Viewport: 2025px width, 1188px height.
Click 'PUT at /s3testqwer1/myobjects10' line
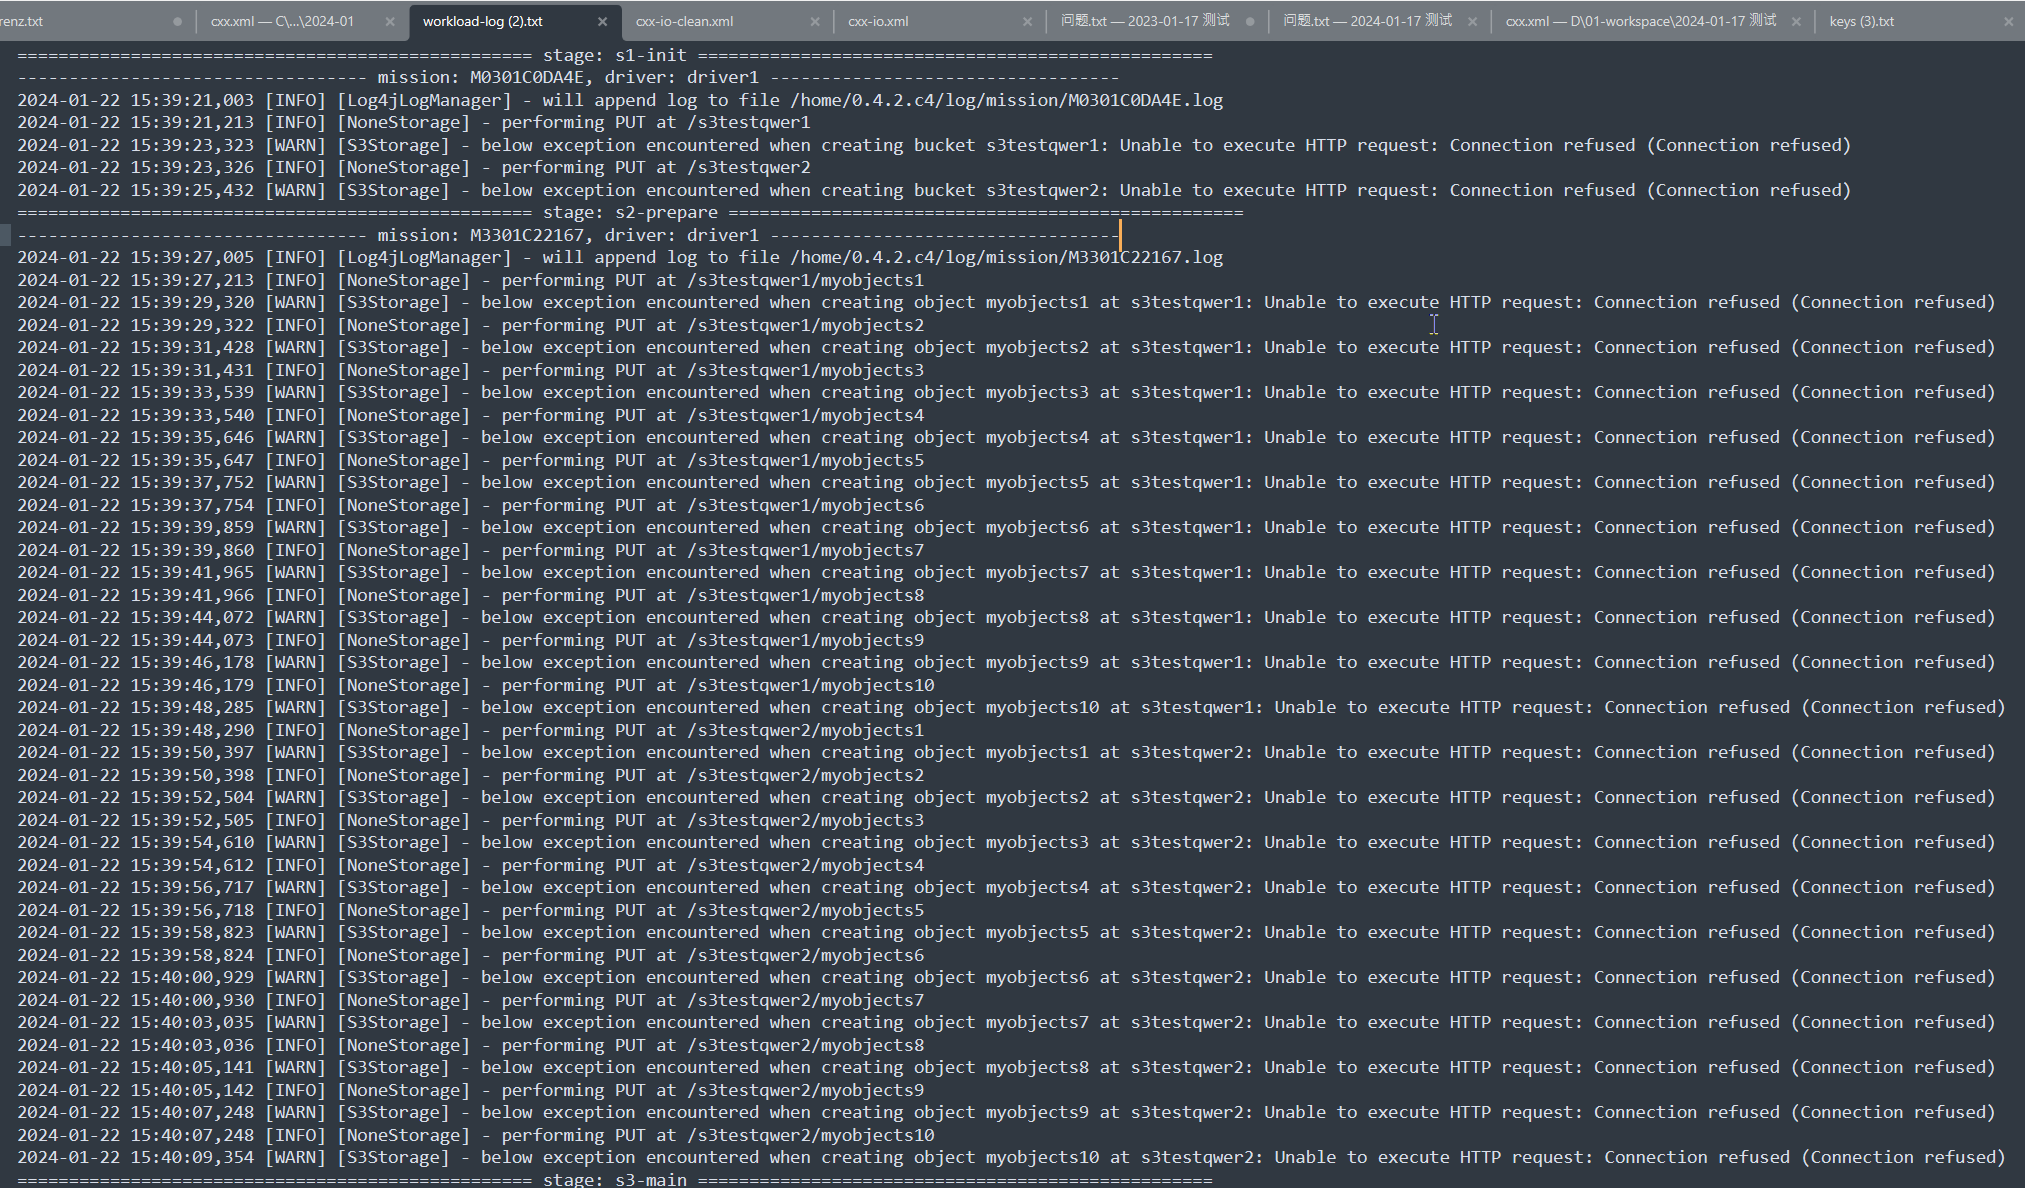click(476, 685)
